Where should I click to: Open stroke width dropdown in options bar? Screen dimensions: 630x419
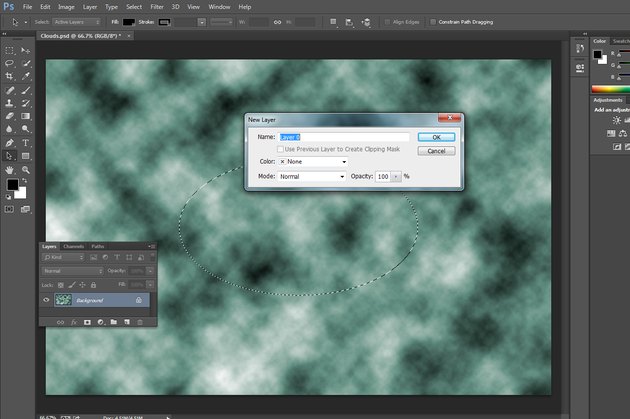[202, 22]
